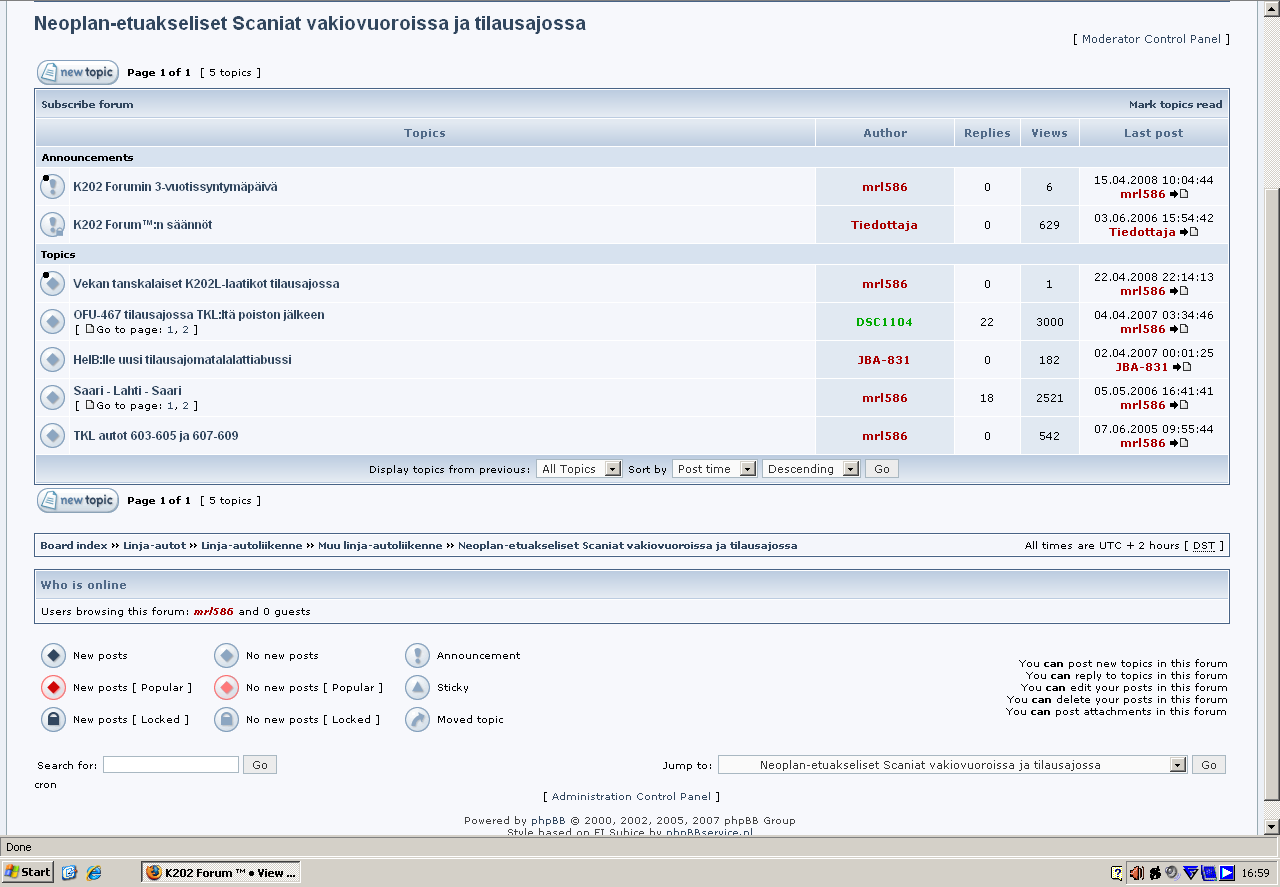Viewport: 1280px width, 887px height.
Task: Open the Descending order dropdown
Action: 810,469
